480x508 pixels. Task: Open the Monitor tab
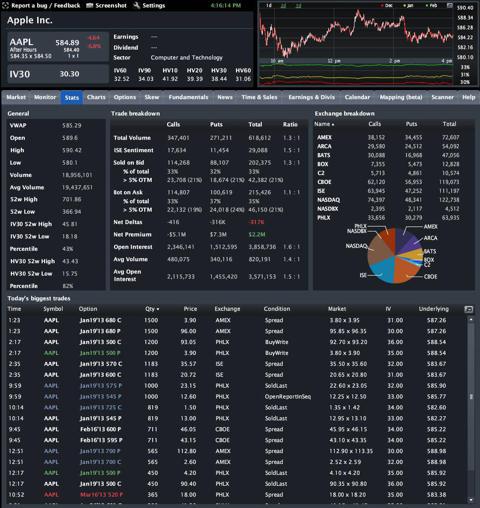[x=45, y=97]
